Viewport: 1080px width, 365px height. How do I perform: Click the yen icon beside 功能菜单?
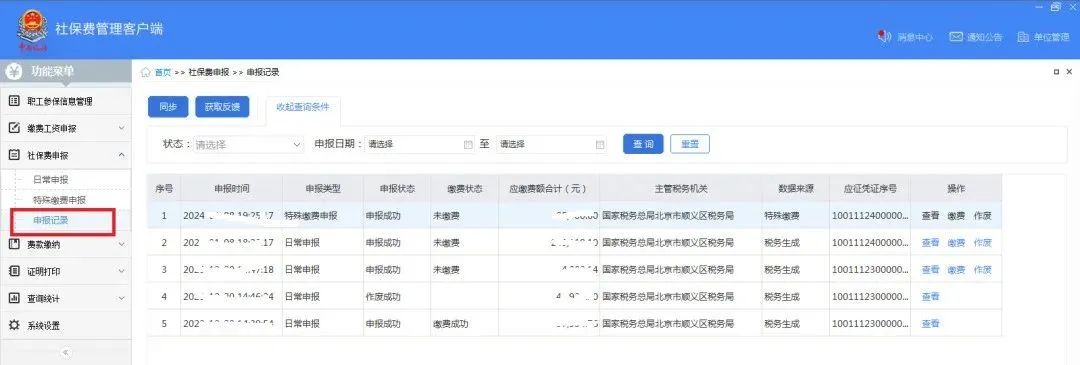click(x=14, y=71)
